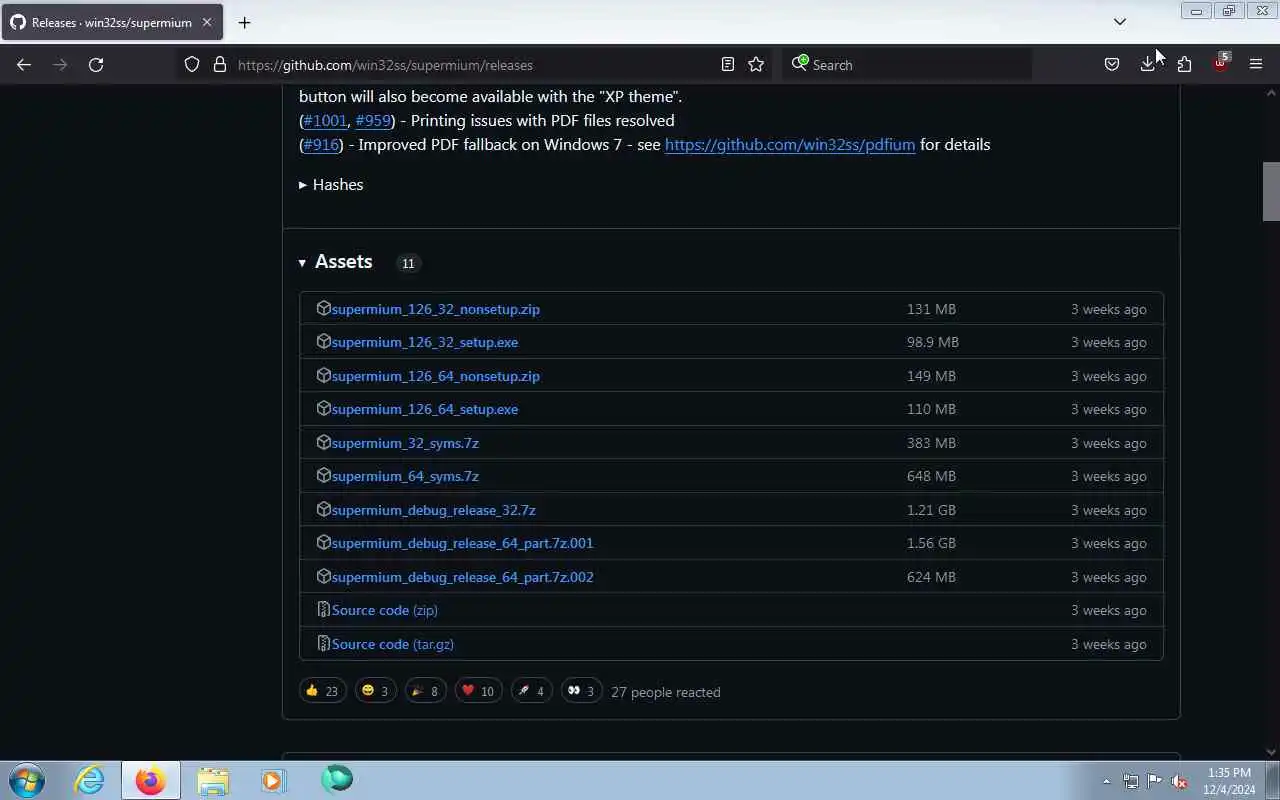Download supermium_64_syms.7z

click(405, 476)
